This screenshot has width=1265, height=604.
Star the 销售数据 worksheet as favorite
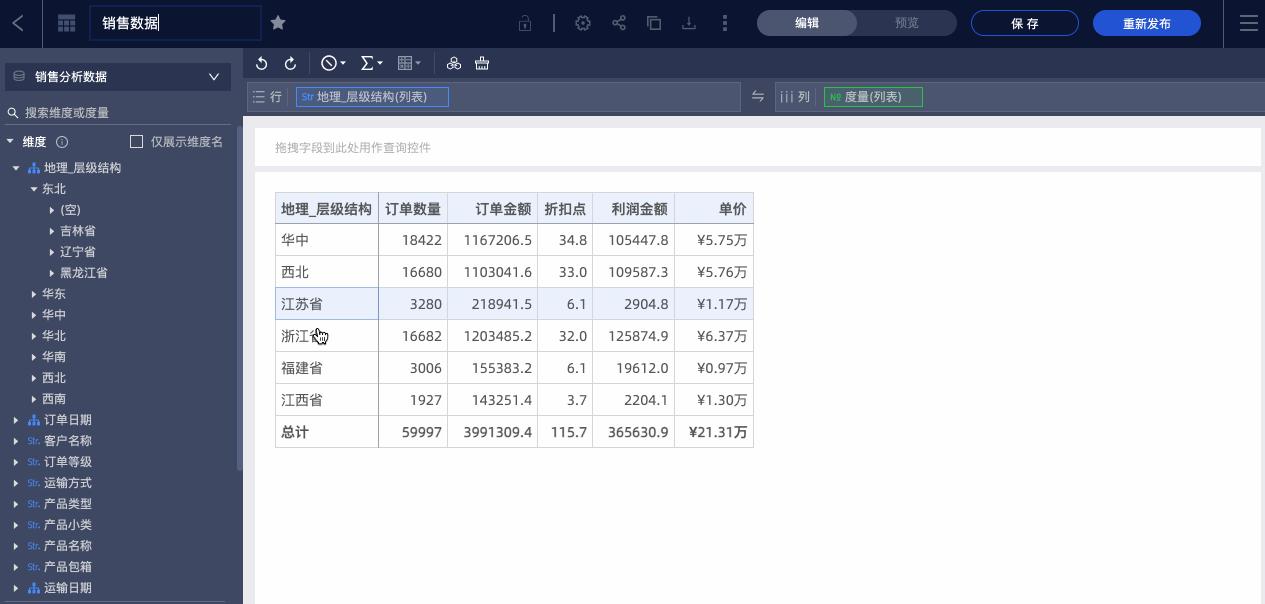[277, 22]
